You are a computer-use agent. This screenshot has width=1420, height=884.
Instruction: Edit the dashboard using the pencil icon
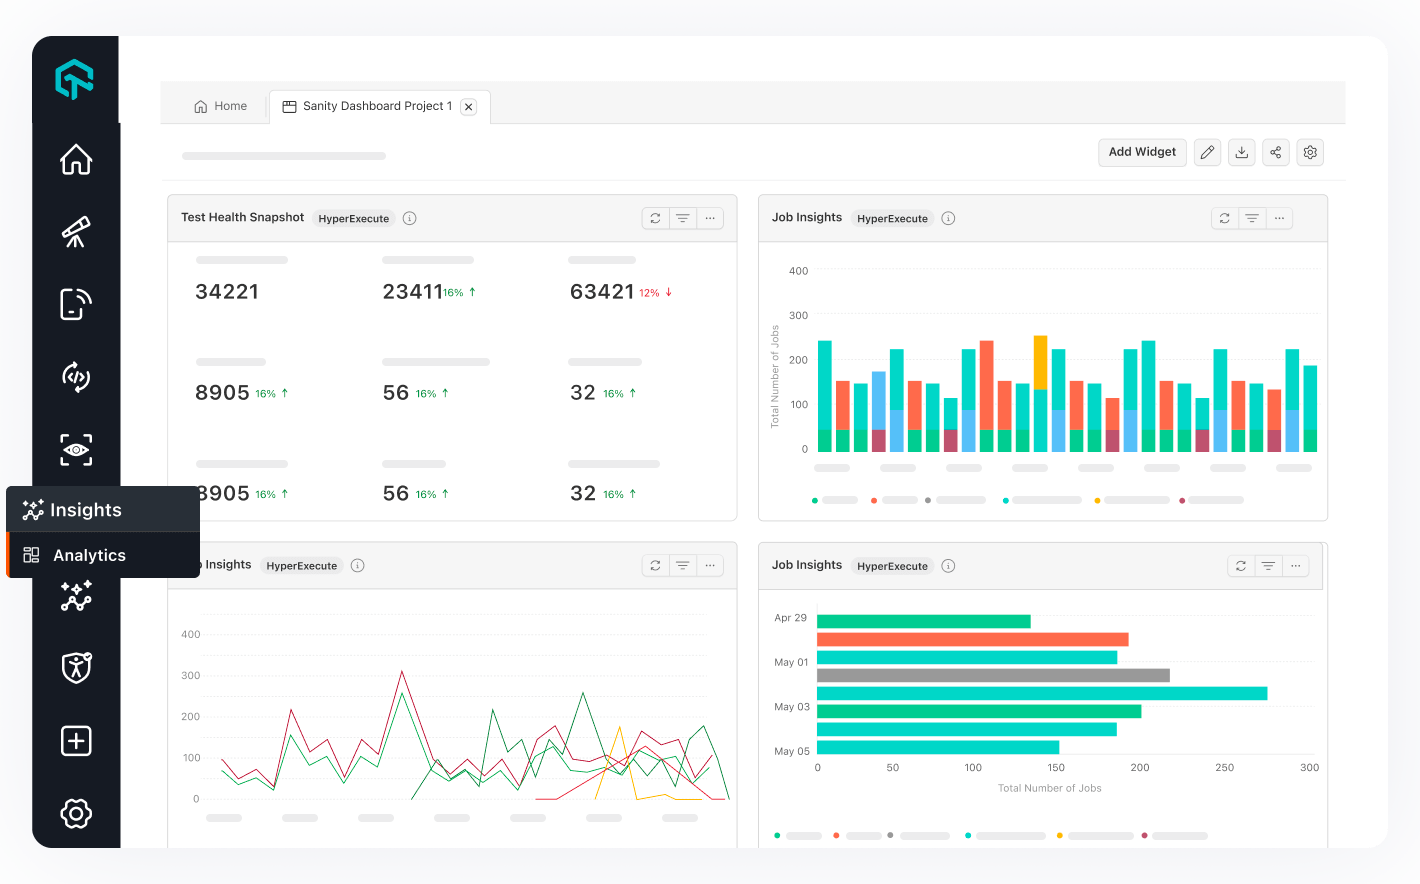1207,152
